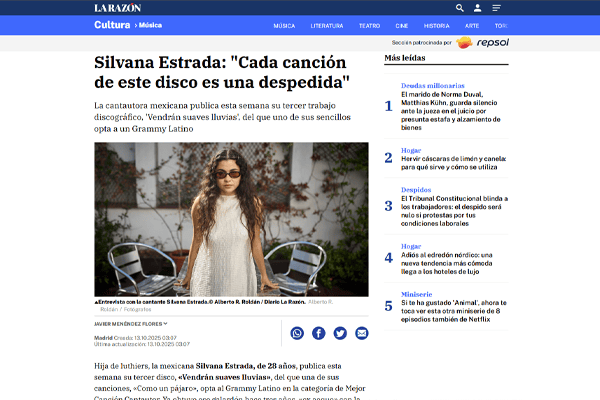Open the Historia section
This screenshot has height=400, width=600.
click(436, 25)
